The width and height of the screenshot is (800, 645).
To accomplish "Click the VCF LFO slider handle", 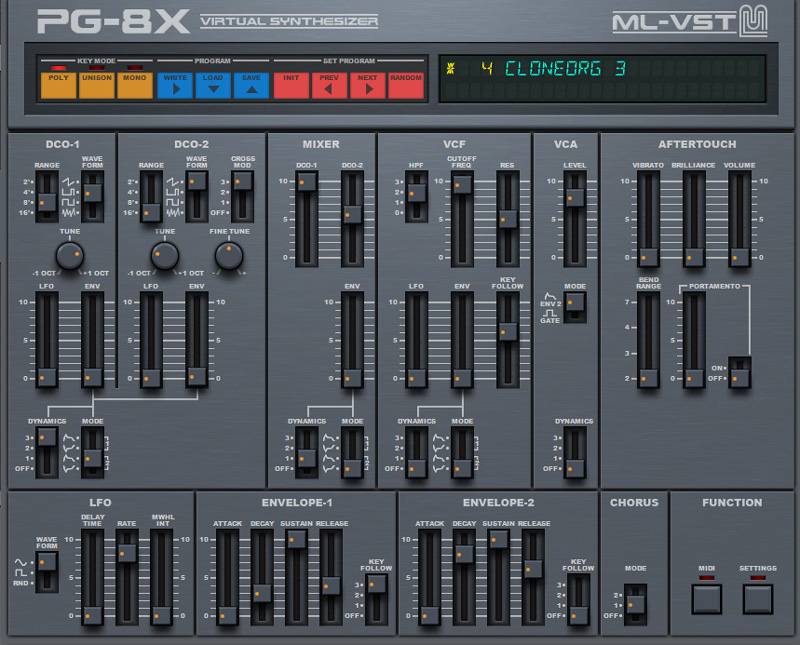I will point(417,378).
